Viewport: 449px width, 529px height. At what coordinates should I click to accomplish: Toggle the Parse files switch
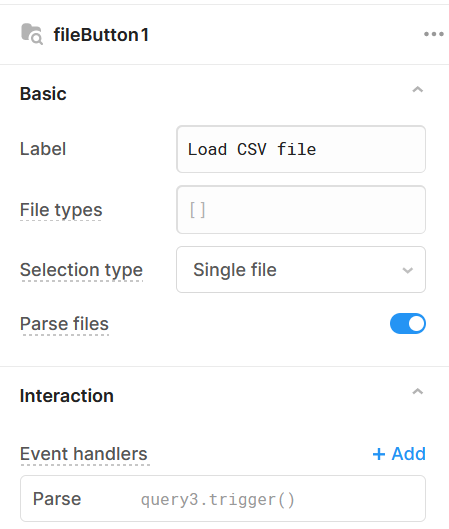408,324
